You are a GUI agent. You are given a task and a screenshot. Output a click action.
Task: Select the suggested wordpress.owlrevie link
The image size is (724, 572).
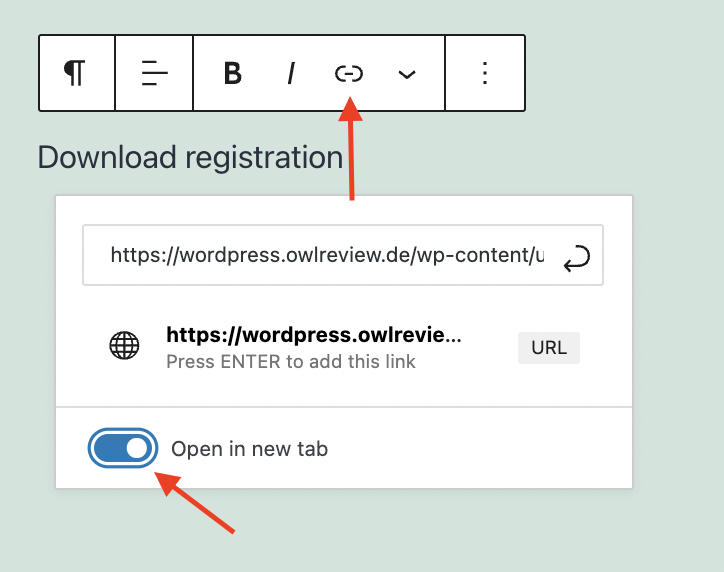coord(314,335)
